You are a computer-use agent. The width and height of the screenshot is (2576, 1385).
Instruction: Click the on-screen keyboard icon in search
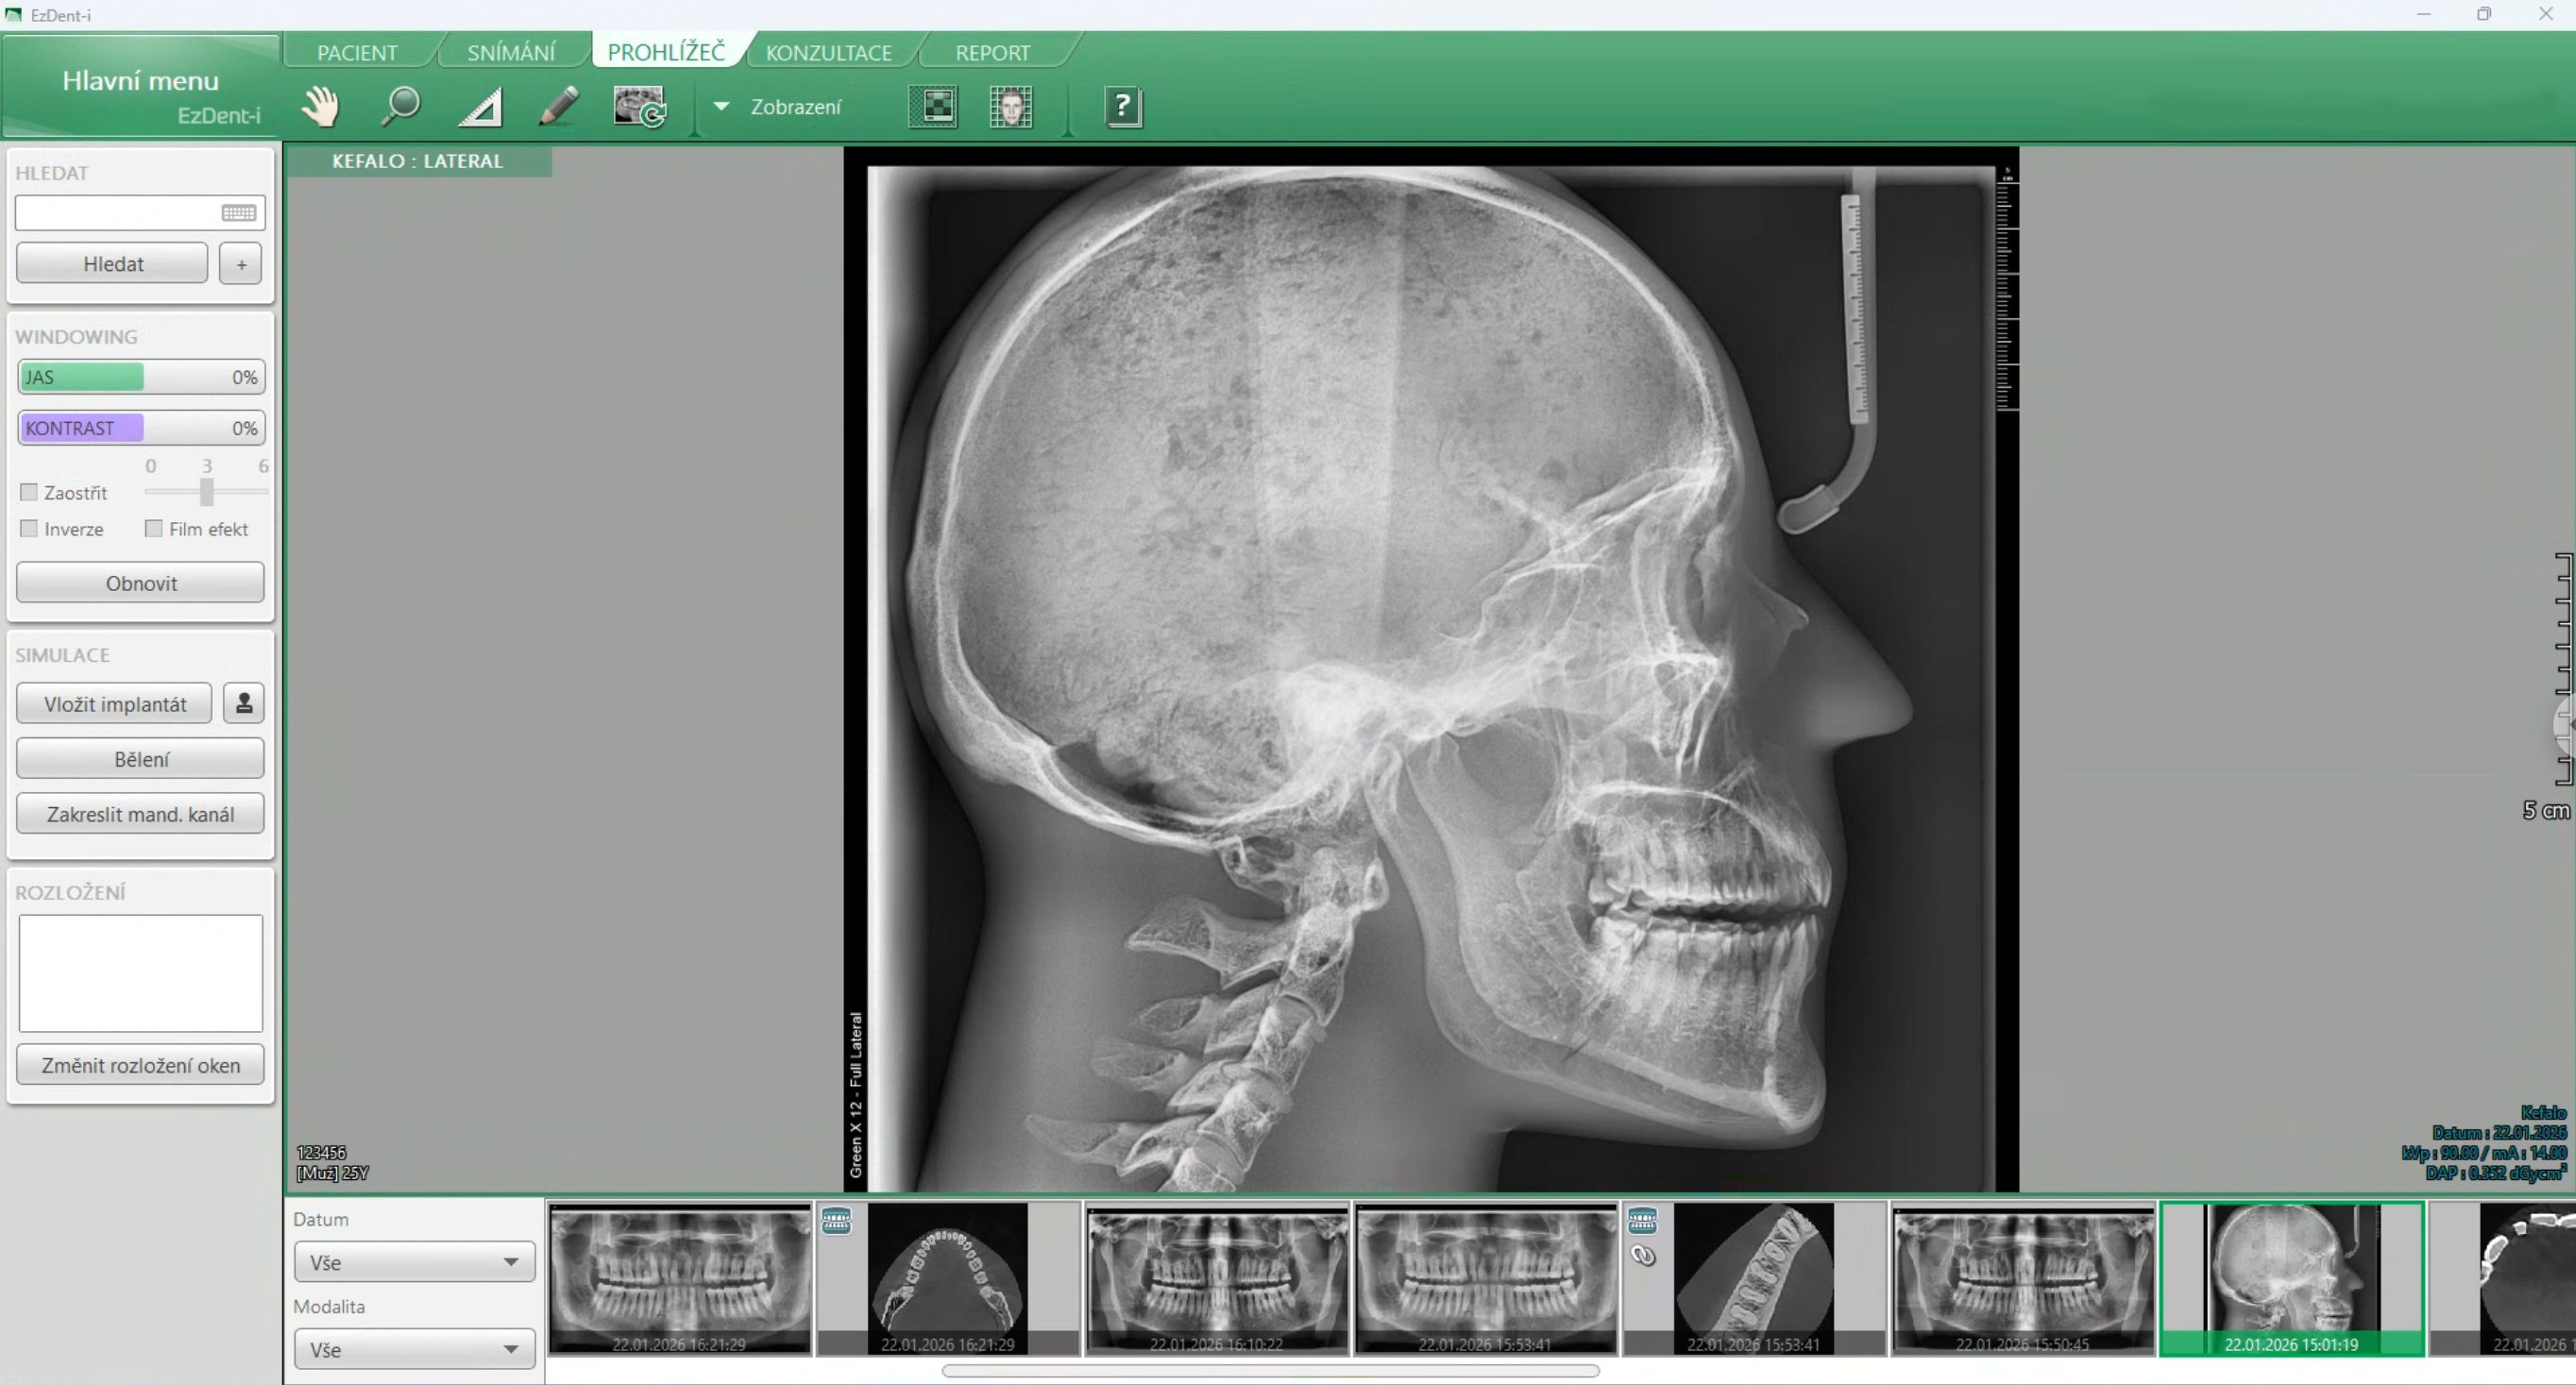tap(238, 213)
